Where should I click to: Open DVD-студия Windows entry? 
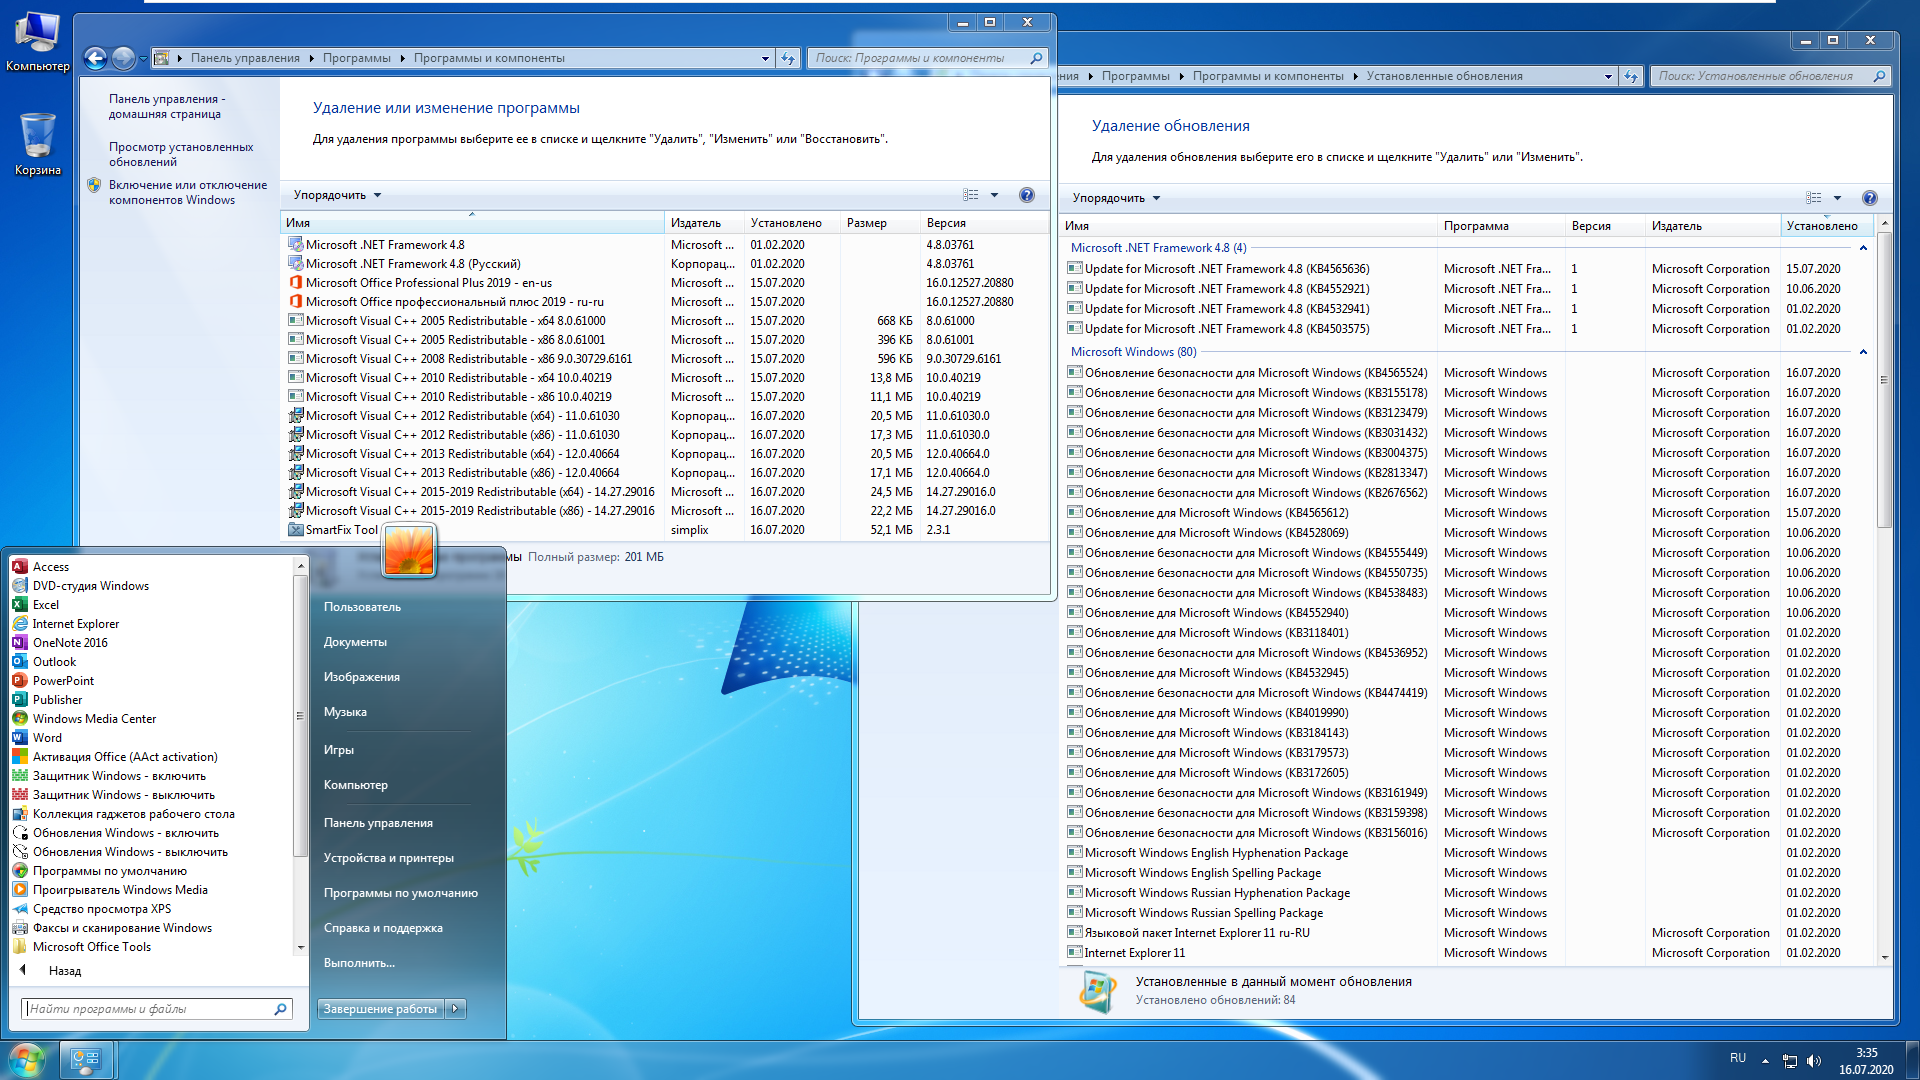pos(90,586)
